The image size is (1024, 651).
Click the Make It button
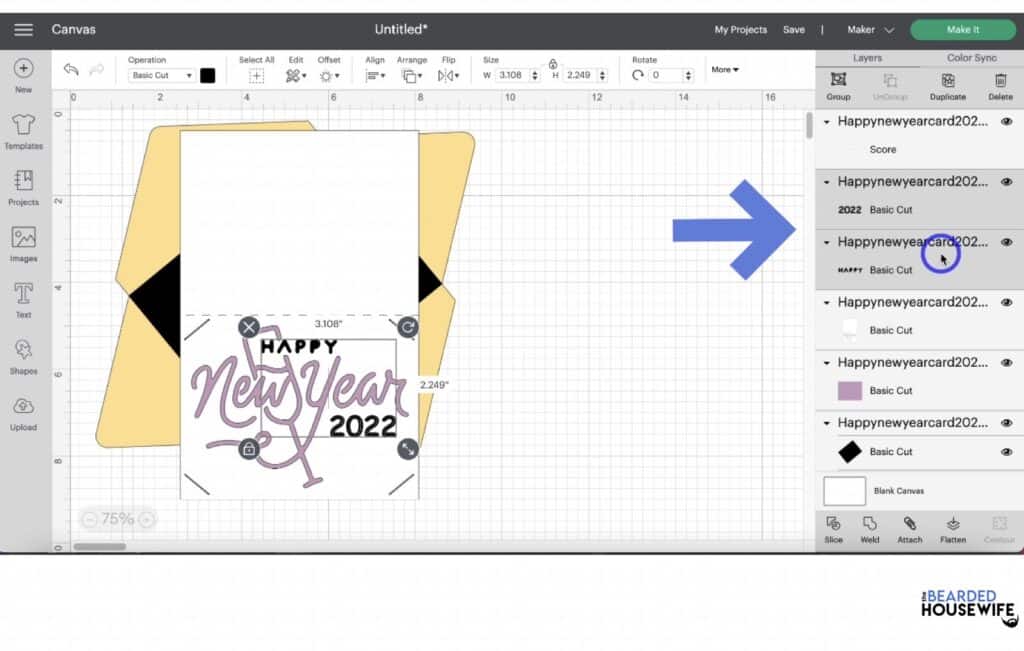point(962,29)
